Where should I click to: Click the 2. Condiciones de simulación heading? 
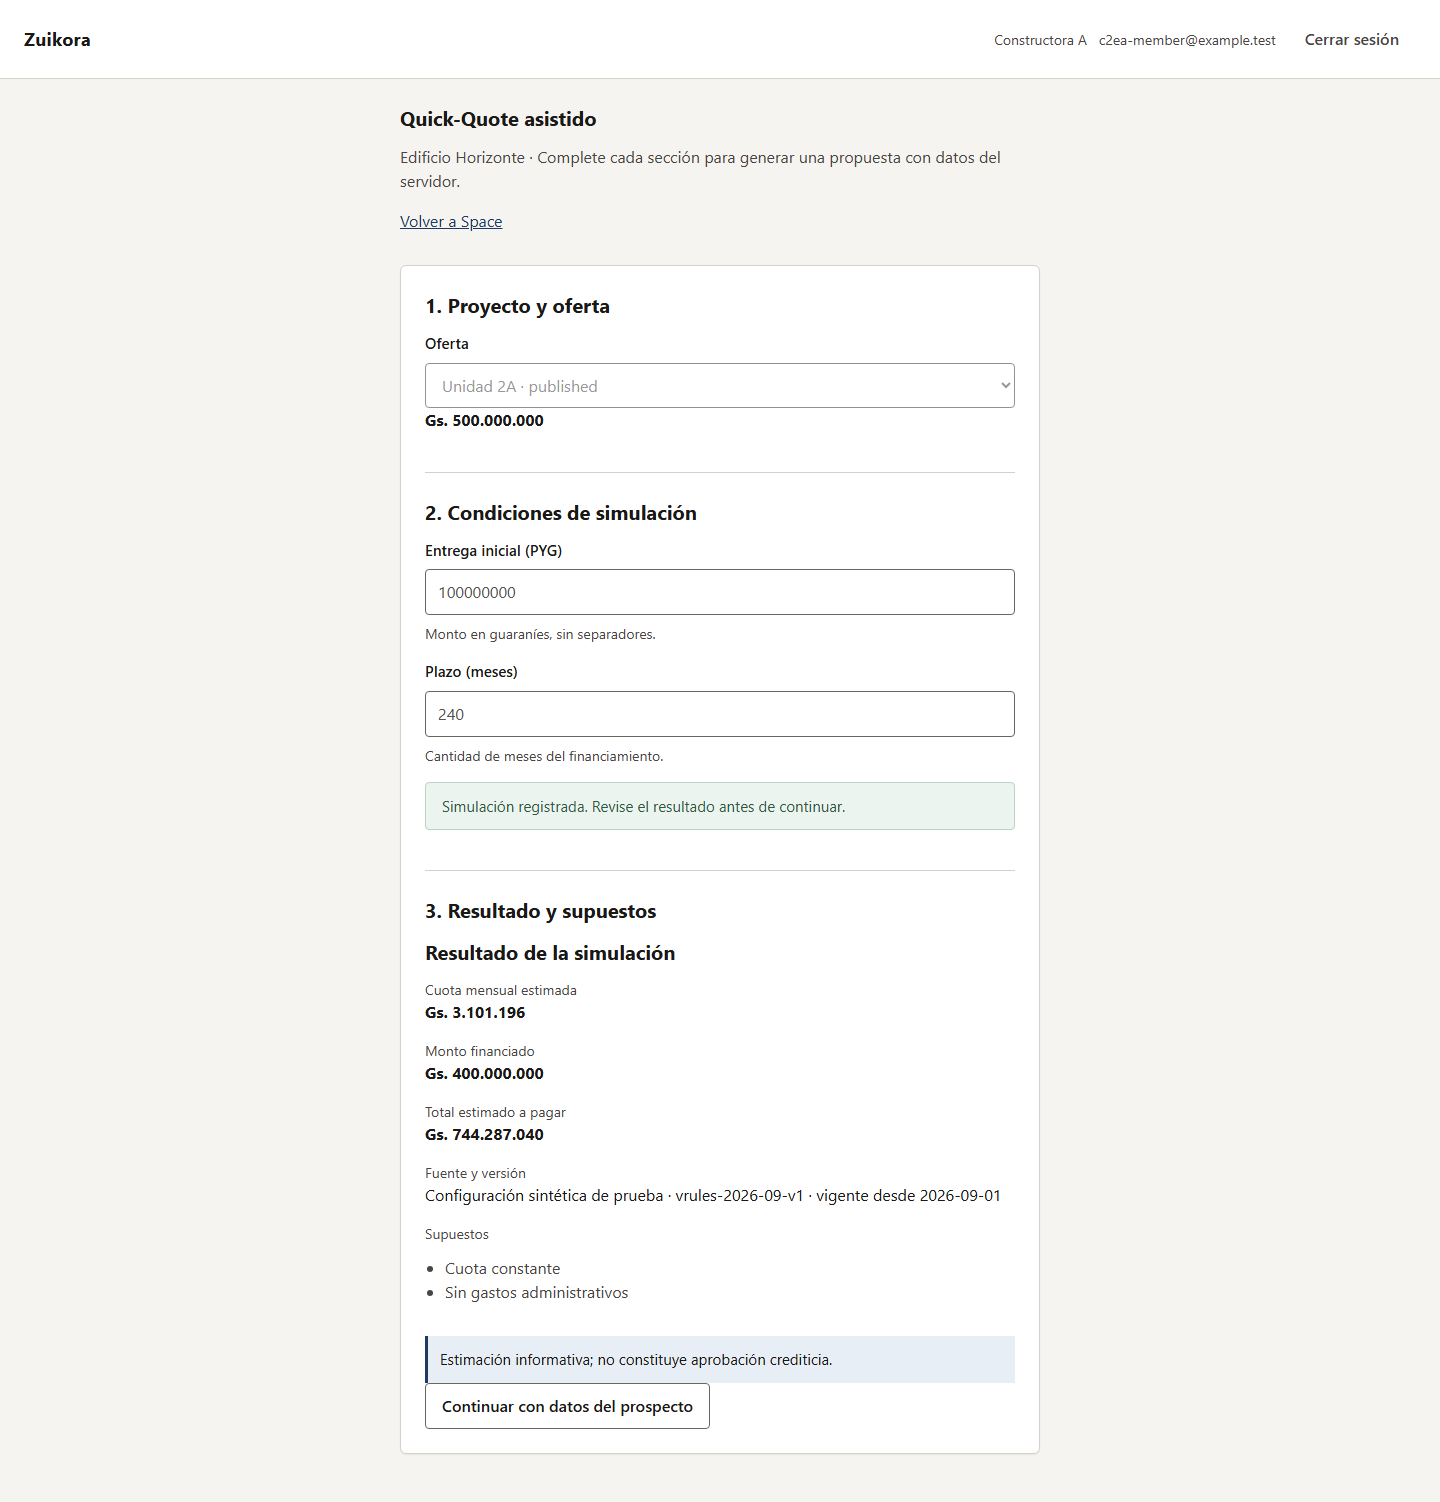(561, 513)
